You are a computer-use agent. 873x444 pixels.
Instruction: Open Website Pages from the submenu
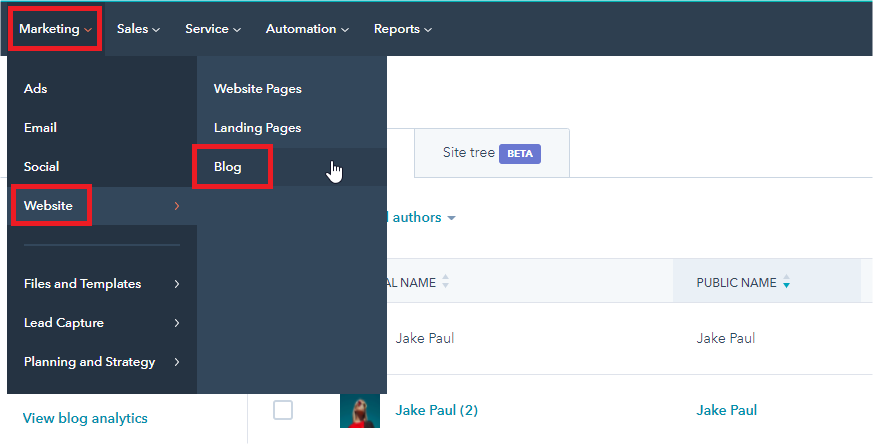[x=257, y=89]
